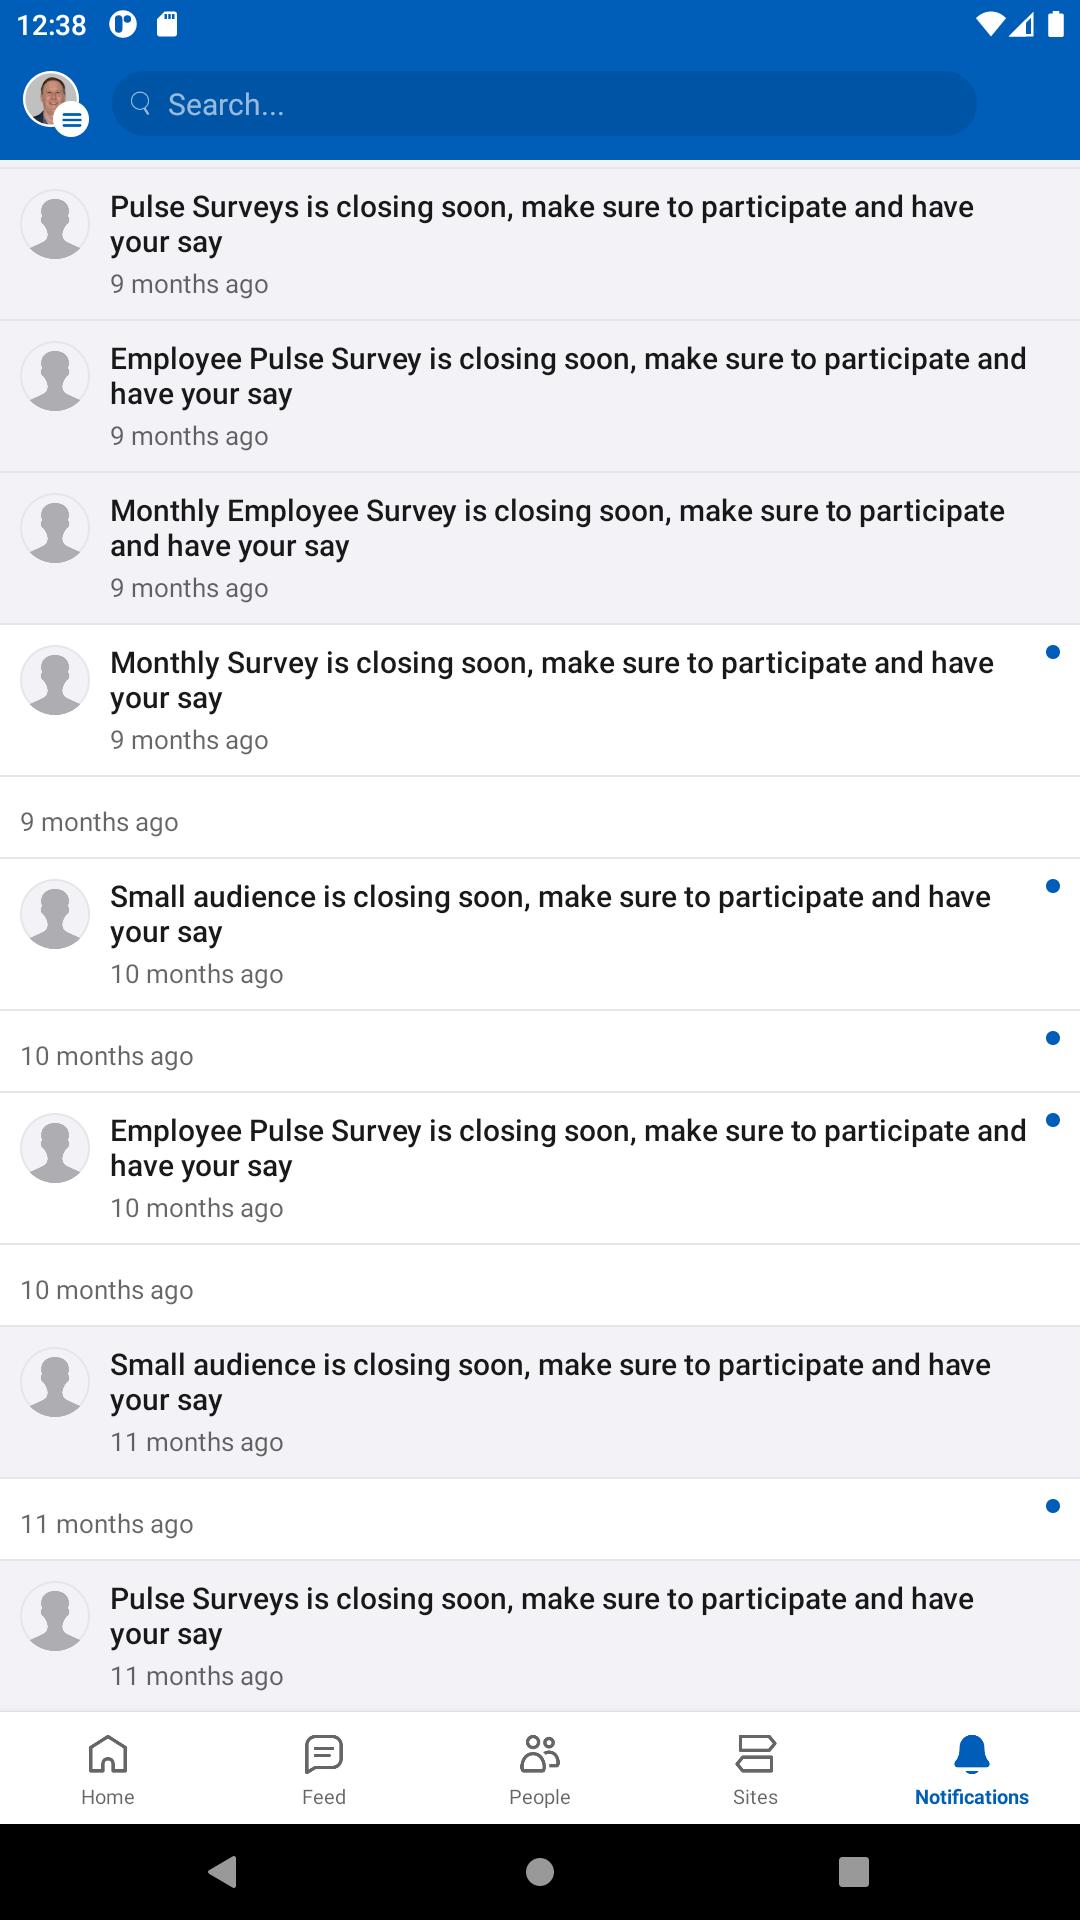
Task: Open Monthly Employee Survey notification
Action: pos(540,548)
